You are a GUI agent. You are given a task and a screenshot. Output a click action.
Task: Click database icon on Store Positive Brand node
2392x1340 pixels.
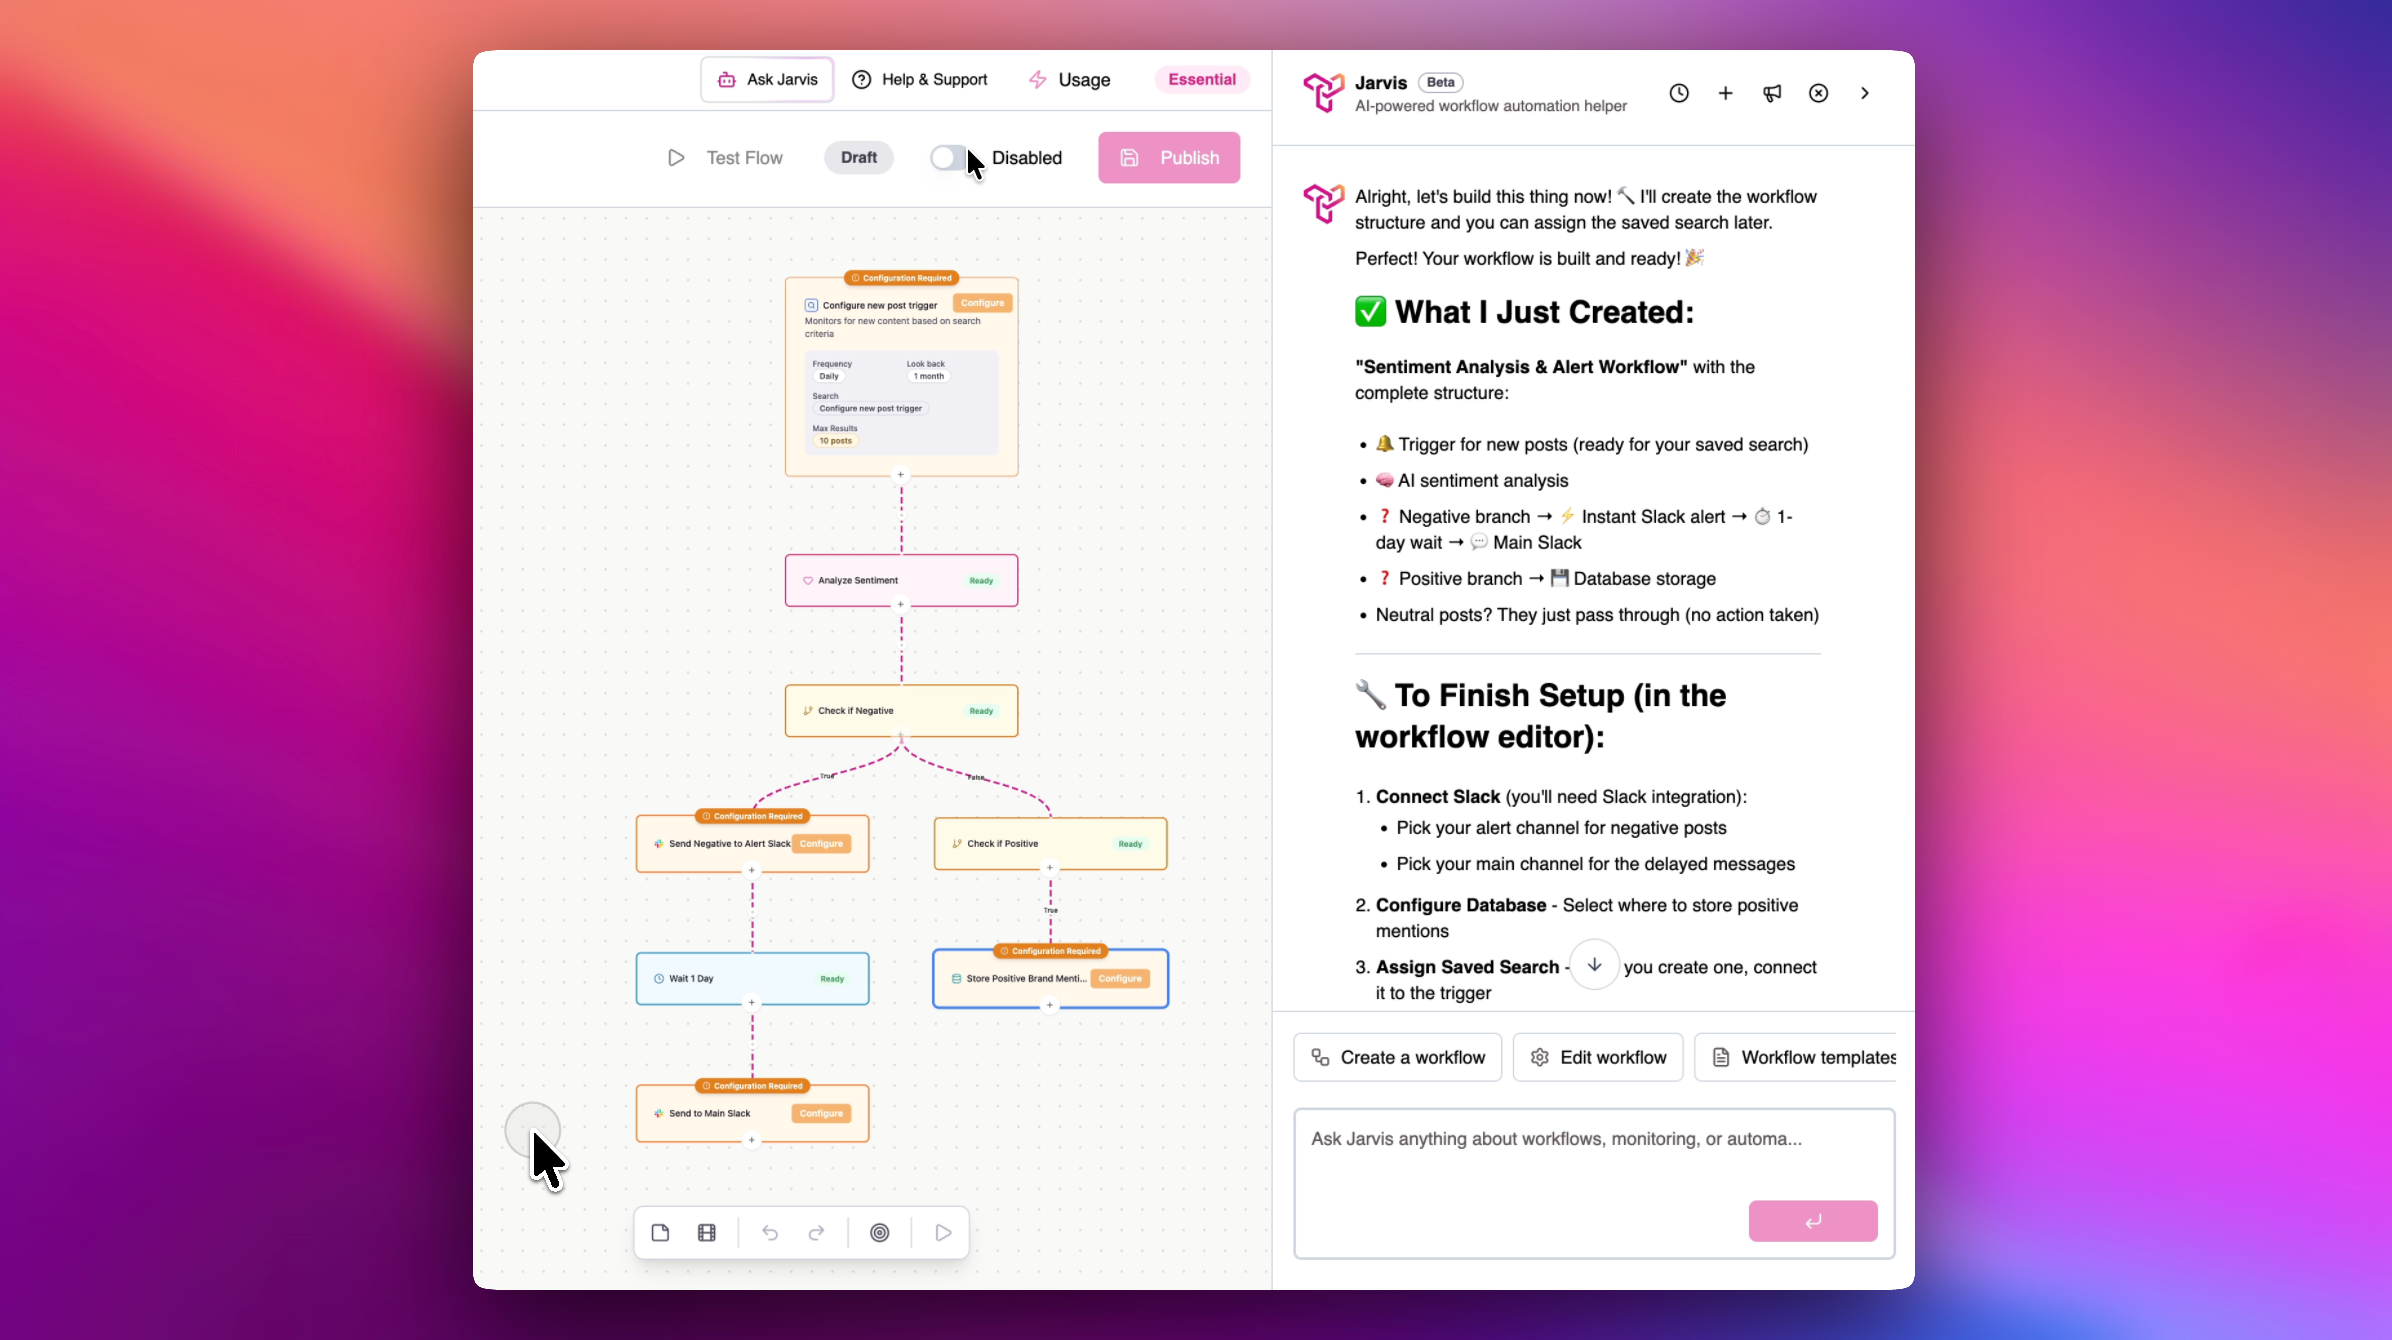point(957,979)
